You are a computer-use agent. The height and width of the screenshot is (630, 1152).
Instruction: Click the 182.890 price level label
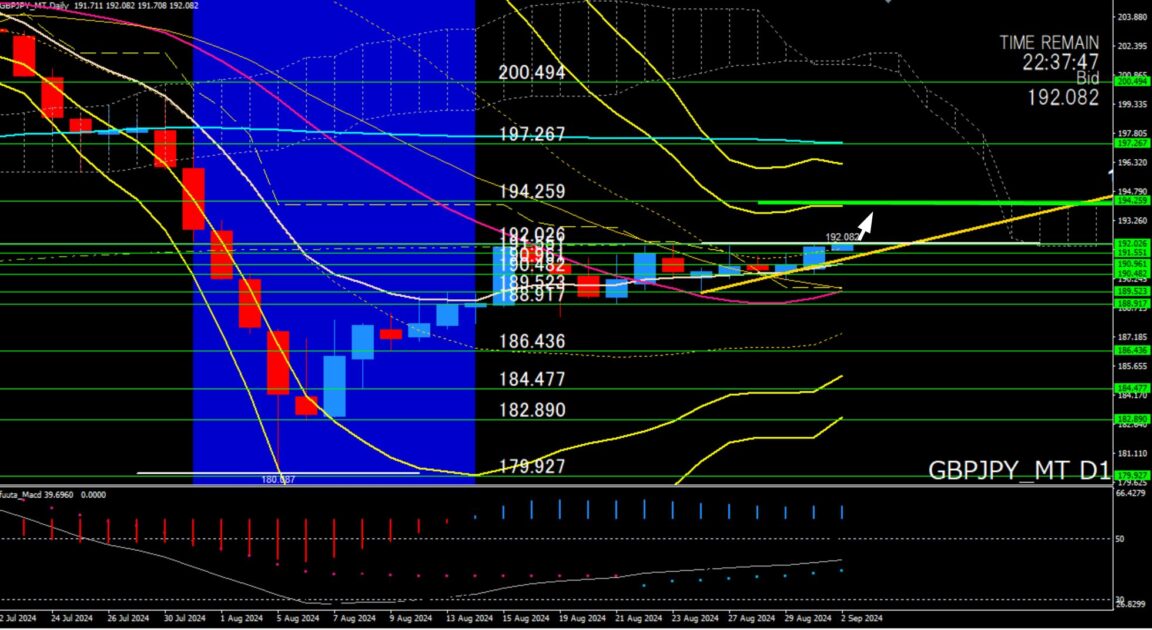point(532,411)
